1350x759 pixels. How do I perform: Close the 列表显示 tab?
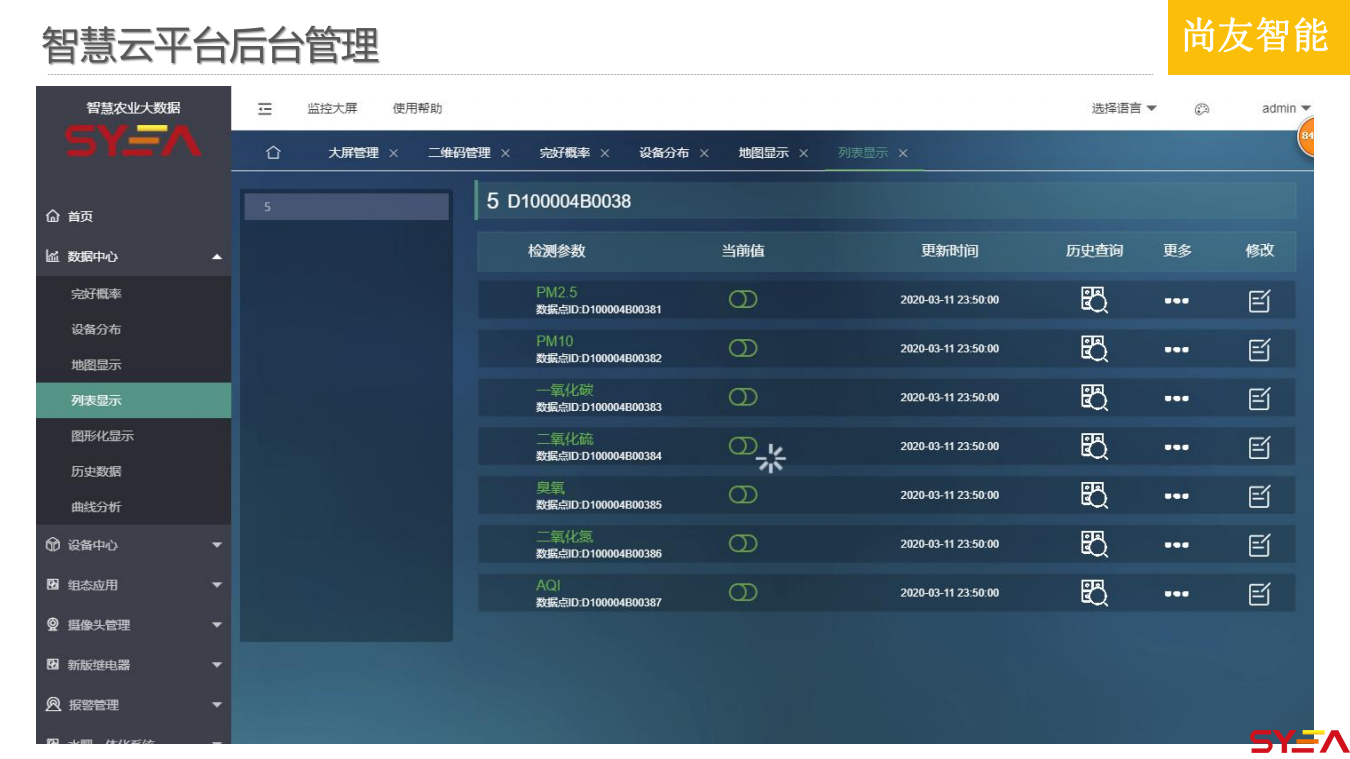pos(903,153)
